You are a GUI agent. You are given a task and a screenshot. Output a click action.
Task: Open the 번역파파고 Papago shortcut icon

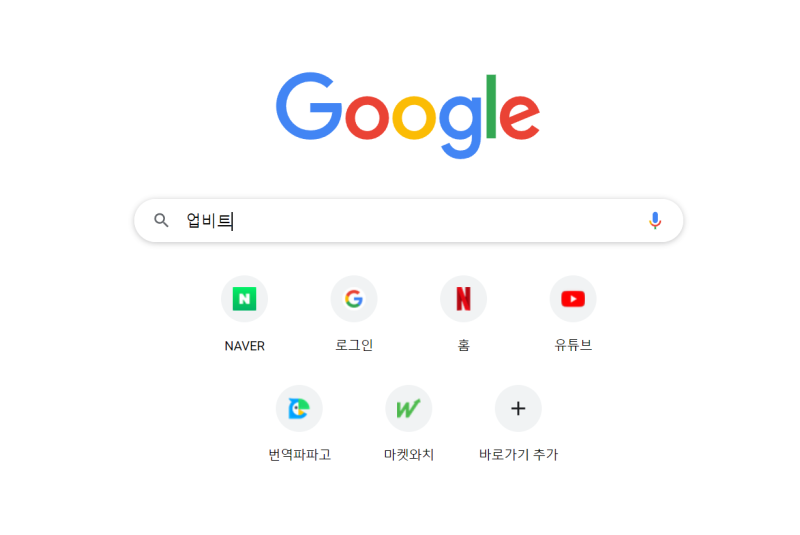click(x=299, y=409)
